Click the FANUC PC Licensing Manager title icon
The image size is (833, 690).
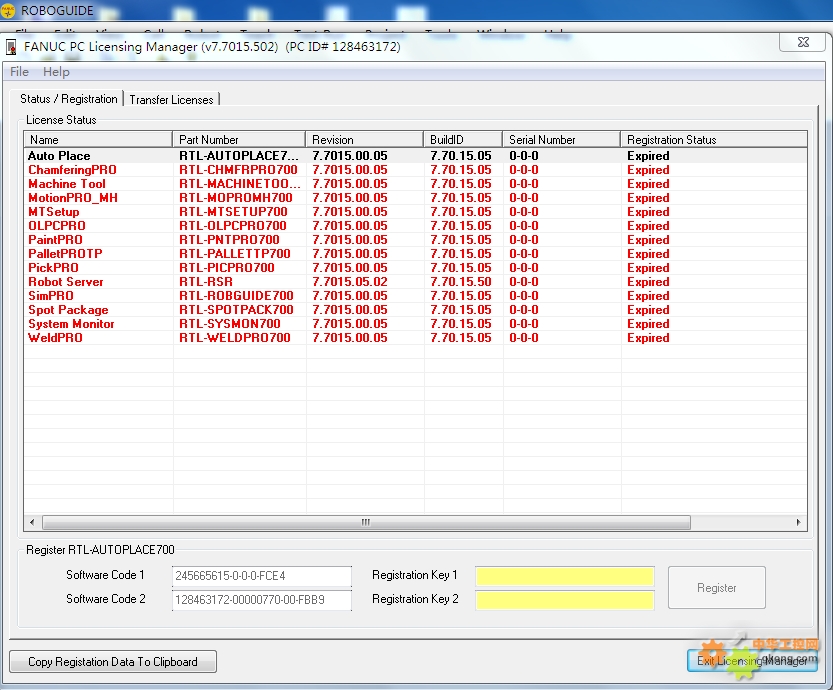[11, 47]
